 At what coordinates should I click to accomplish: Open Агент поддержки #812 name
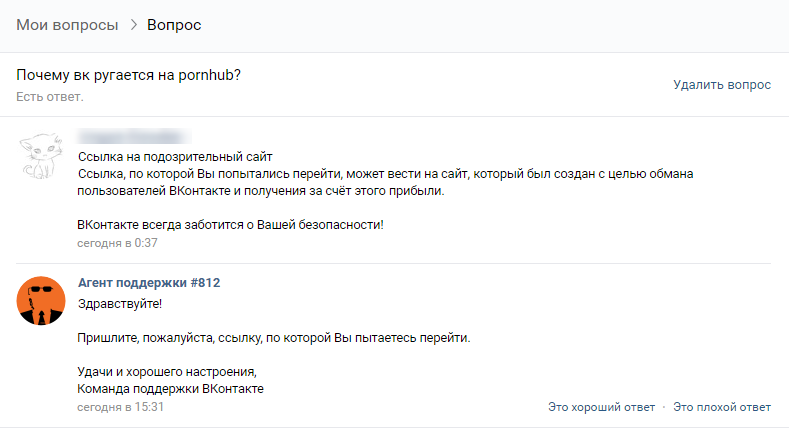pyautogui.click(x=149, y=283)
